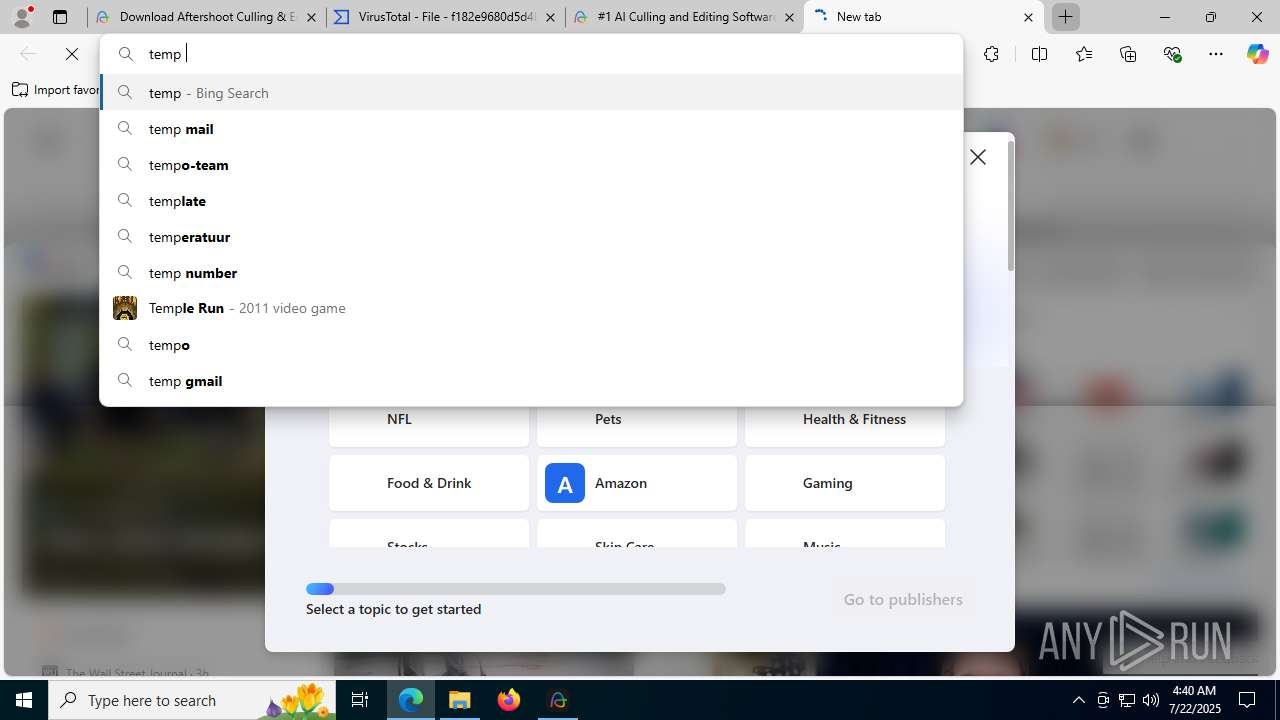Viewport: 1280px width, 720px height.
Task: Pick the 'template' suggestion
Action: coord(531,201)
